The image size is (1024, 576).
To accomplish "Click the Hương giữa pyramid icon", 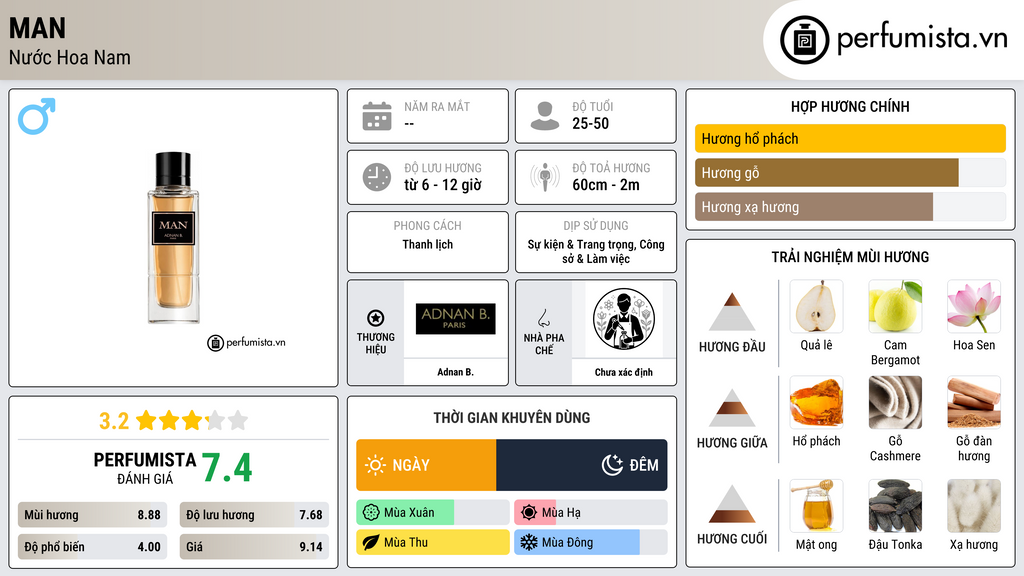I will pyautogui.click(x=732, y=408).
